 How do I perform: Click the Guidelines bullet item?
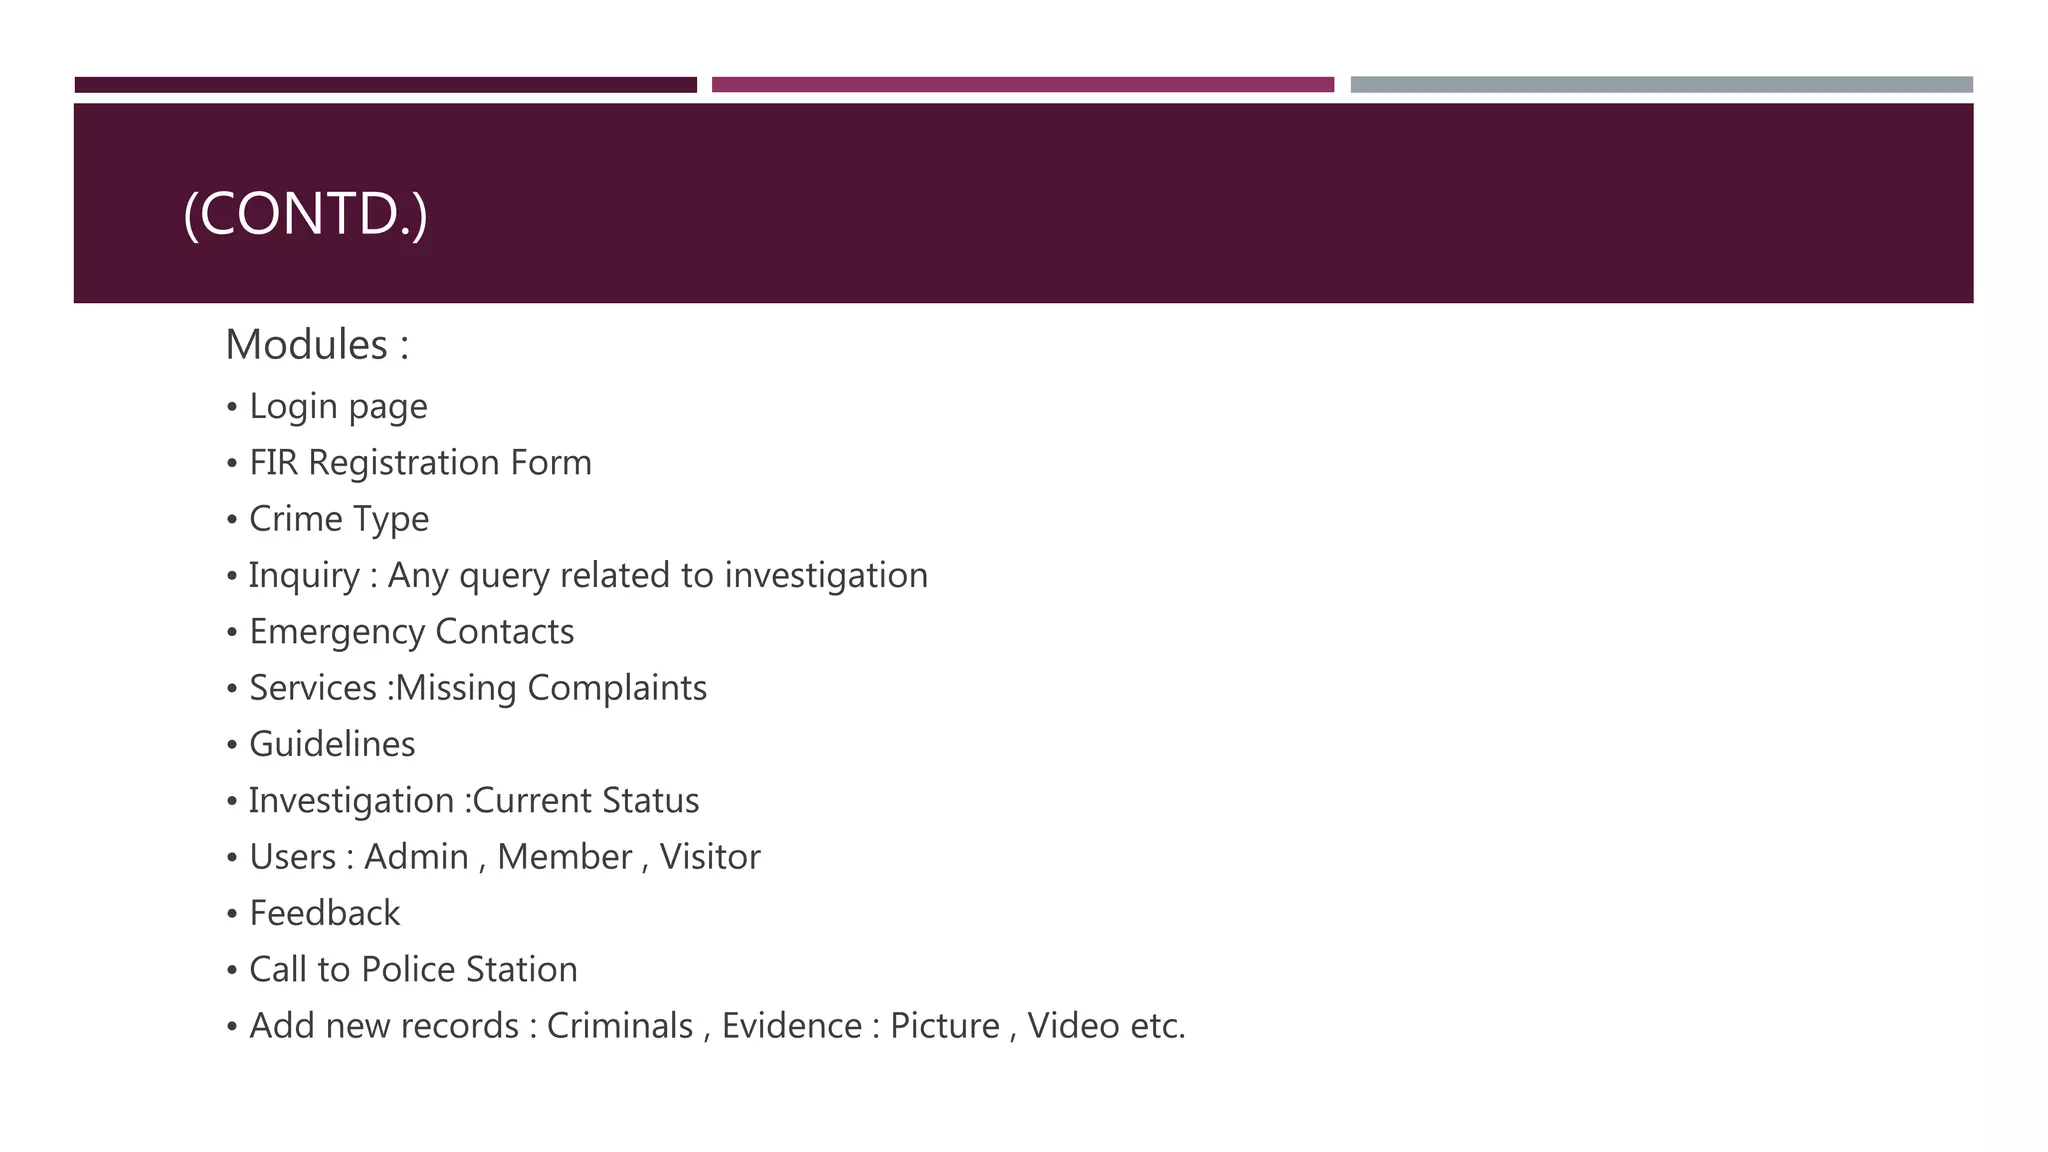(320, 744)
